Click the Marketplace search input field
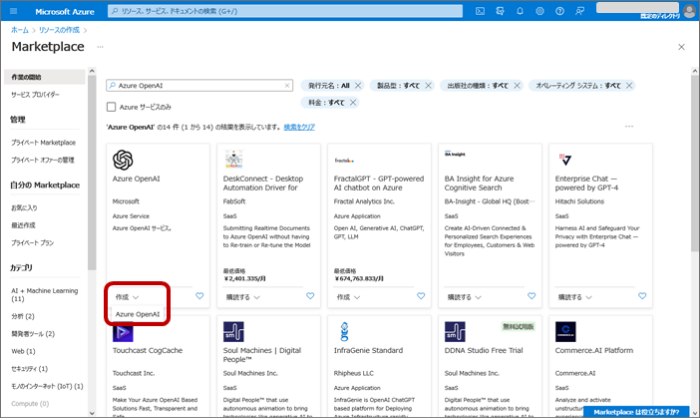Image resolution: width=700 pixels, height=419 pixels. (200, 85)
